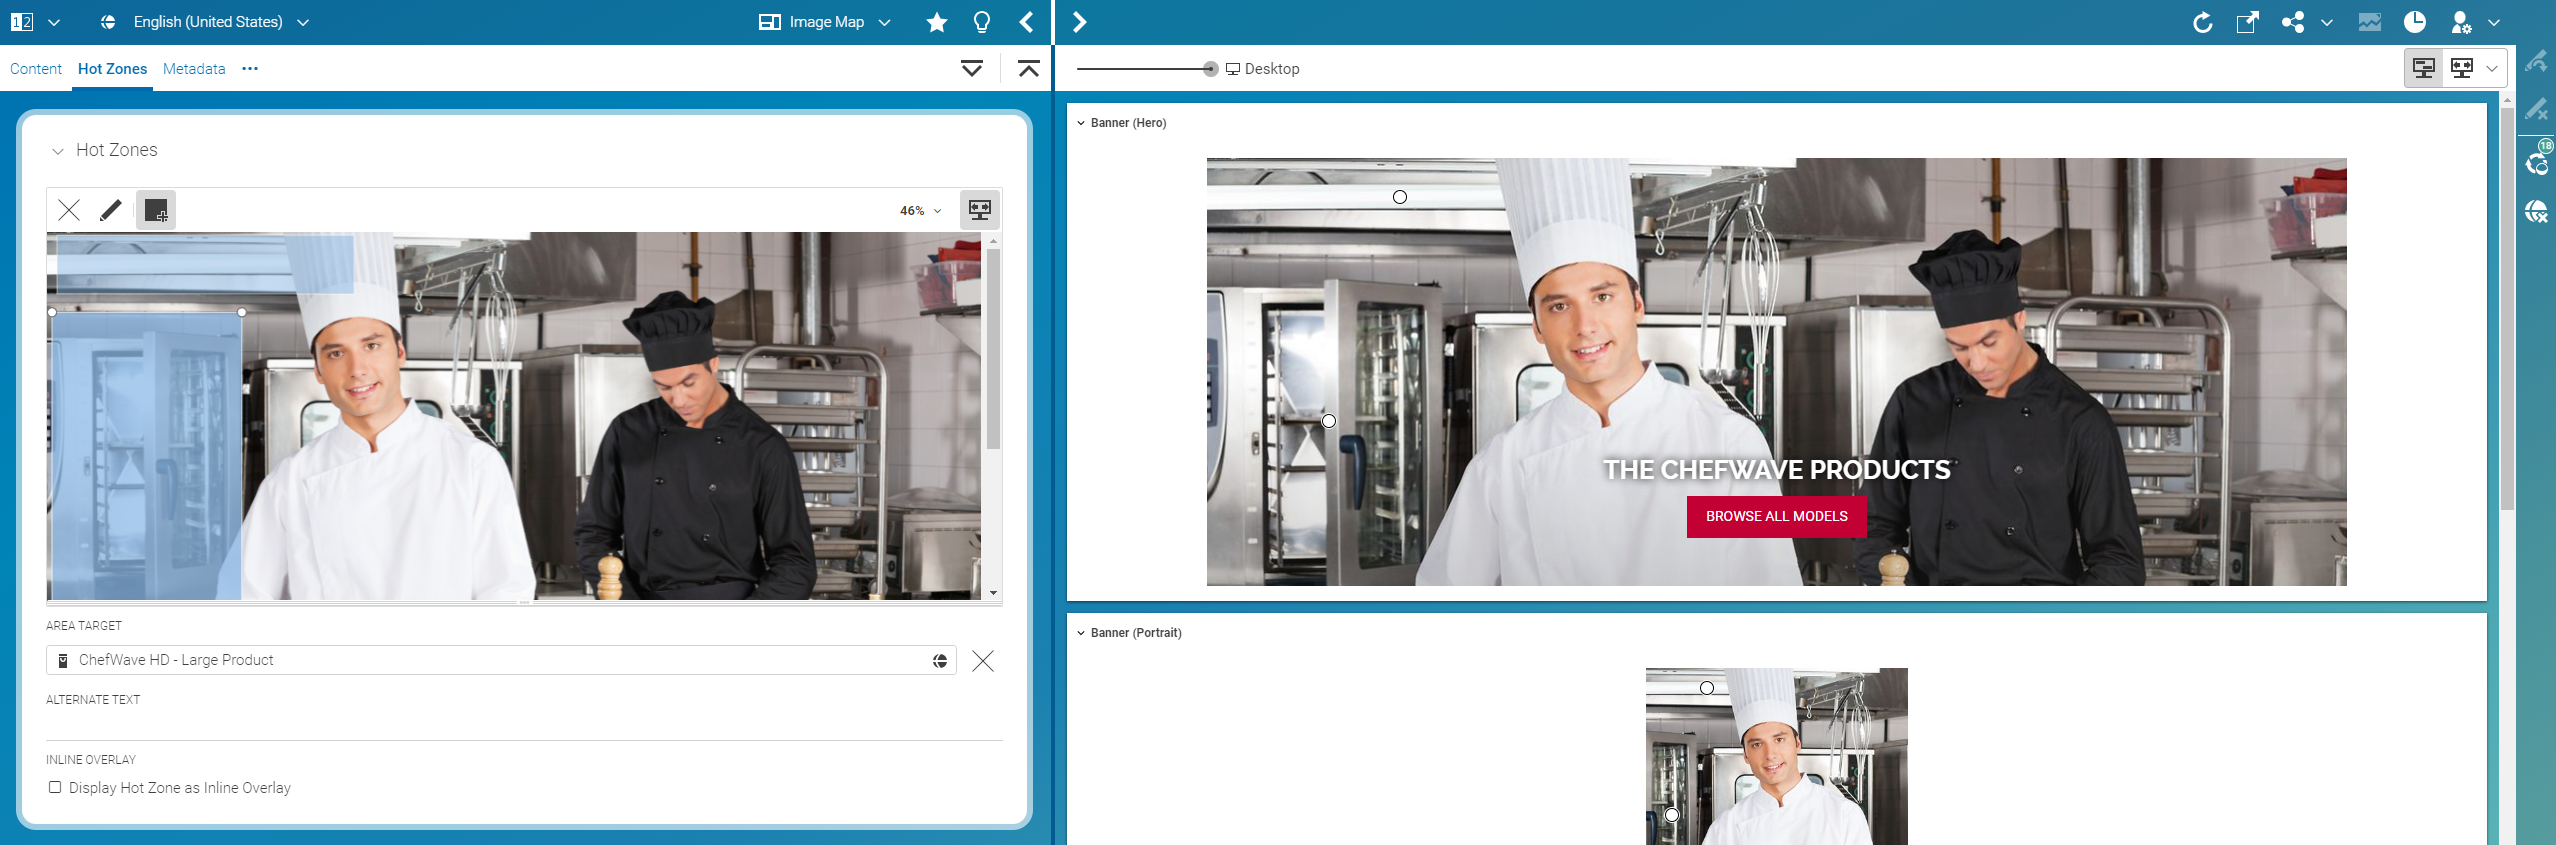Delete selected hot zone with toolbar X icon
Viewport: 2556px width, 845px height.
(69, 210)
